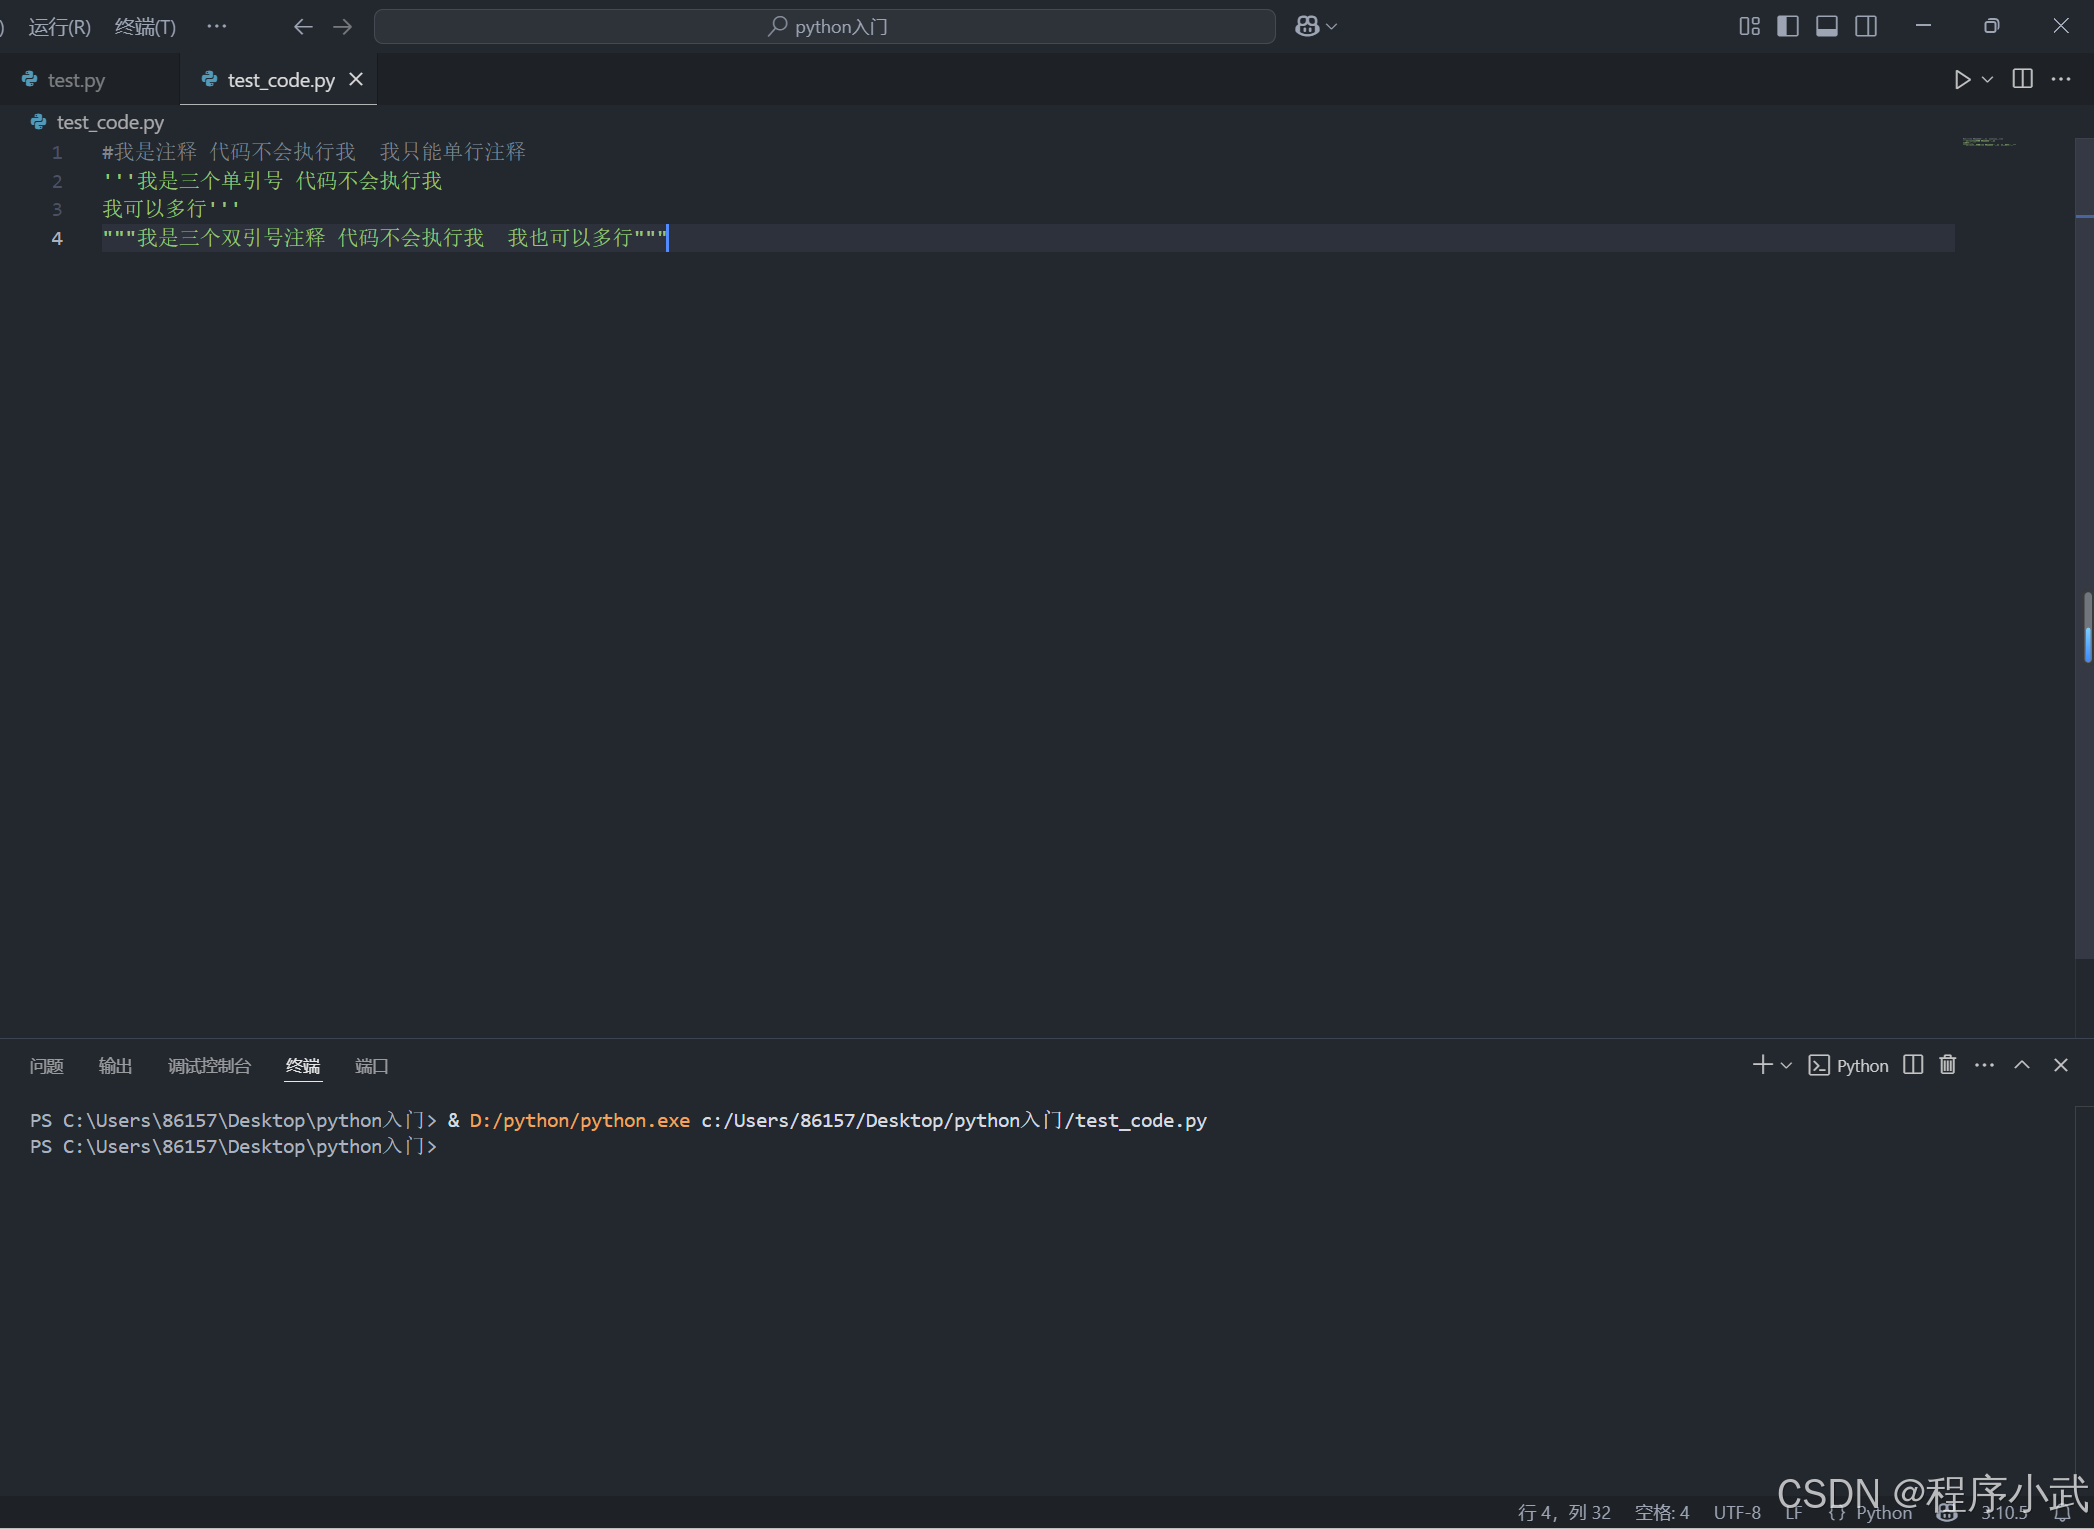Open the customize layout icon
The image size is (2094, 1529).
(x=1749, y=26)
